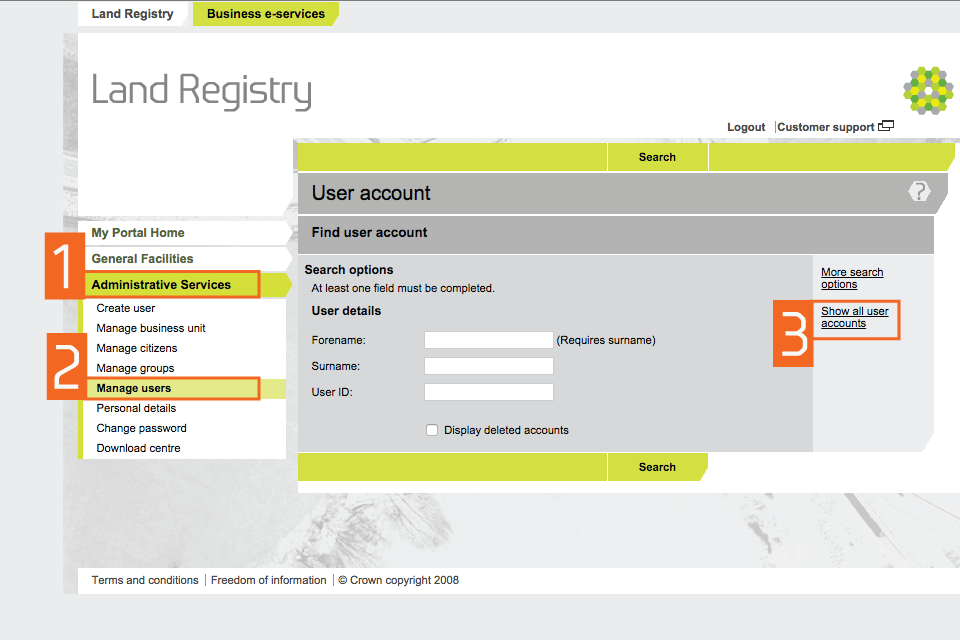960x640 pixels.
Task: Click the Forename input field
Action: pyautogui.click(x=488, y=340)
